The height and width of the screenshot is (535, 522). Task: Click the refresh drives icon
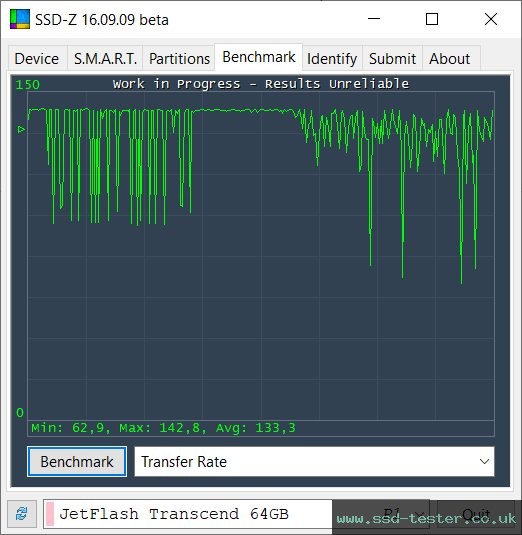click(x=22, y=514)
